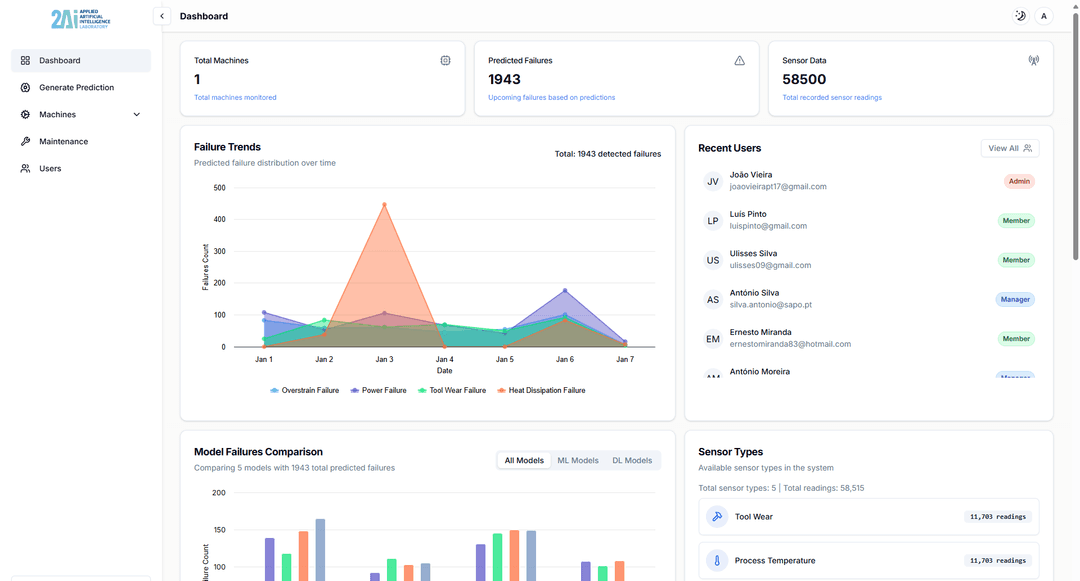Click the gear icon on Total Machines card
The height and width of the screenshot is (581, 1080).
click(x=445, y=60)
